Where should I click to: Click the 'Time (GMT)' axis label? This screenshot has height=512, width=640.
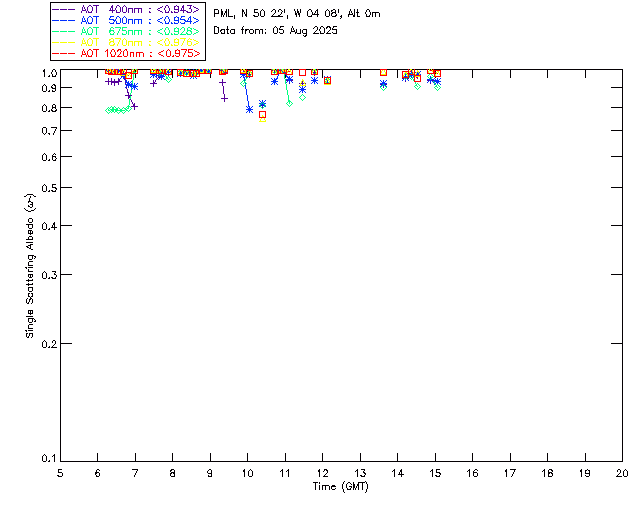pyautogui.click(x=340, y=487)
